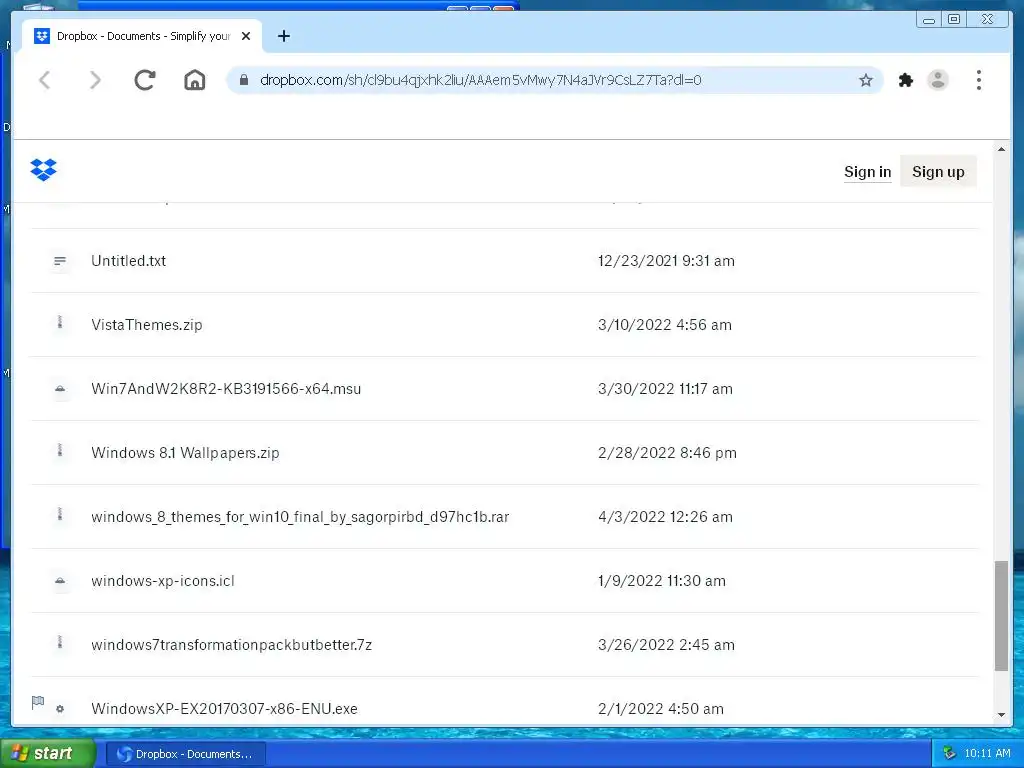
Task: Open the Windows XP start menu
Action: tap(47, 754)
